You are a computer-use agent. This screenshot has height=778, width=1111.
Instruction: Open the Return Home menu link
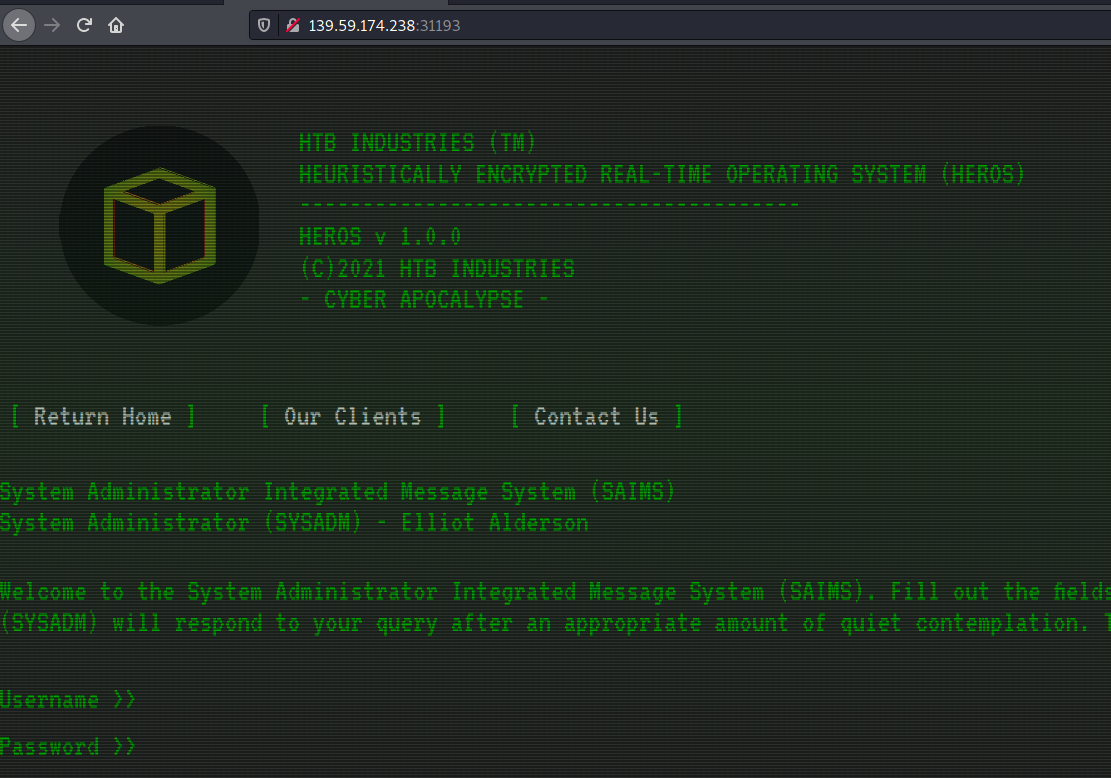click(103, 417)
